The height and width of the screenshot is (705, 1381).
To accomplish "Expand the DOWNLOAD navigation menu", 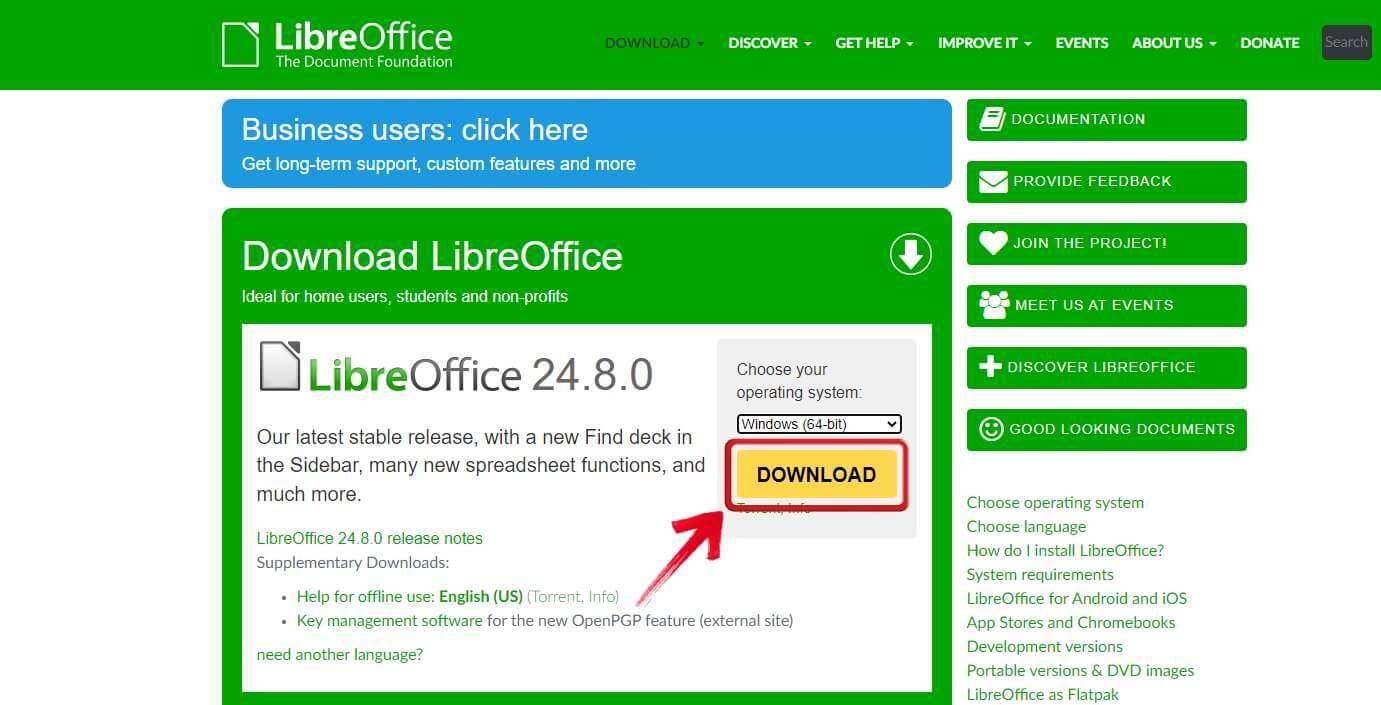I will [648, 43].
